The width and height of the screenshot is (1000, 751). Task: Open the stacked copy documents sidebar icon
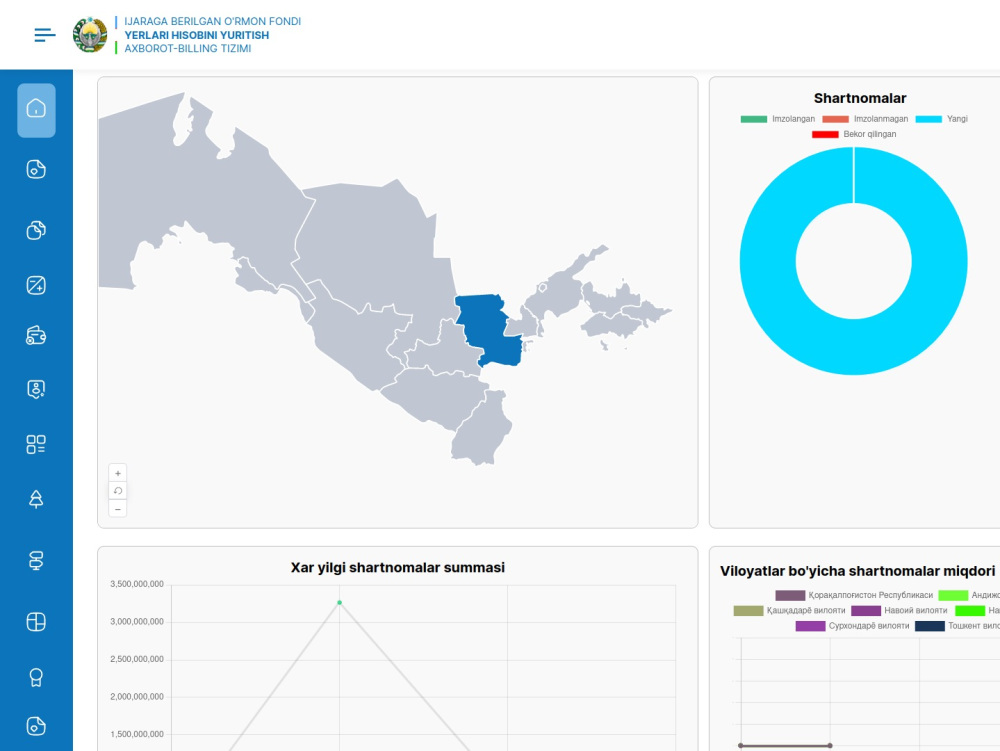click(x=36, y=230)
